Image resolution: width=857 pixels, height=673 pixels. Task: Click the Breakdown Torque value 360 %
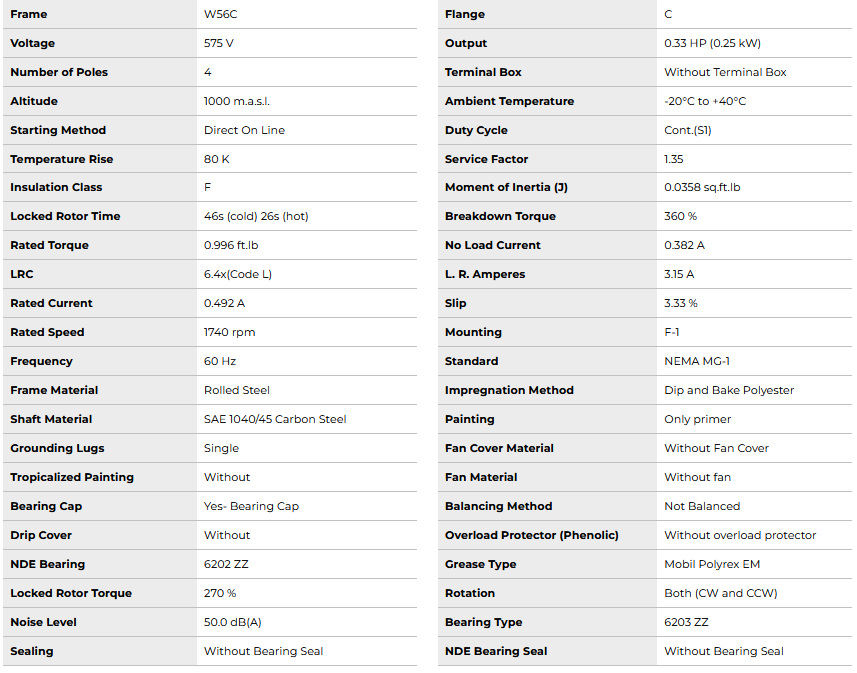pos(681,217)
